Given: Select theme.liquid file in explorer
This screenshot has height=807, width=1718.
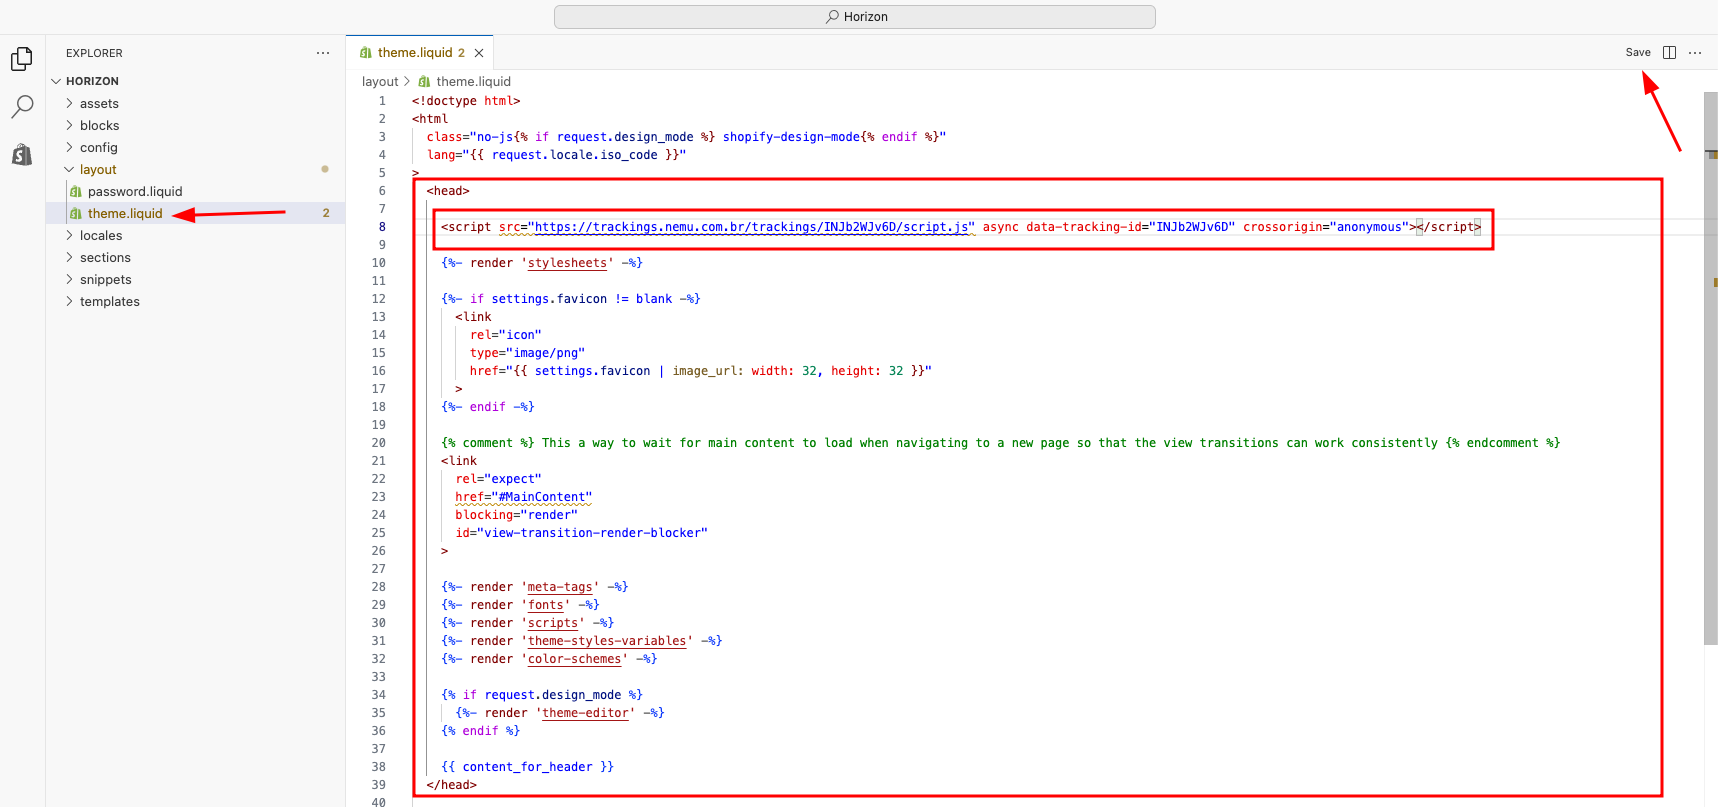Looking at the screenshot, I should coord(125,214).
